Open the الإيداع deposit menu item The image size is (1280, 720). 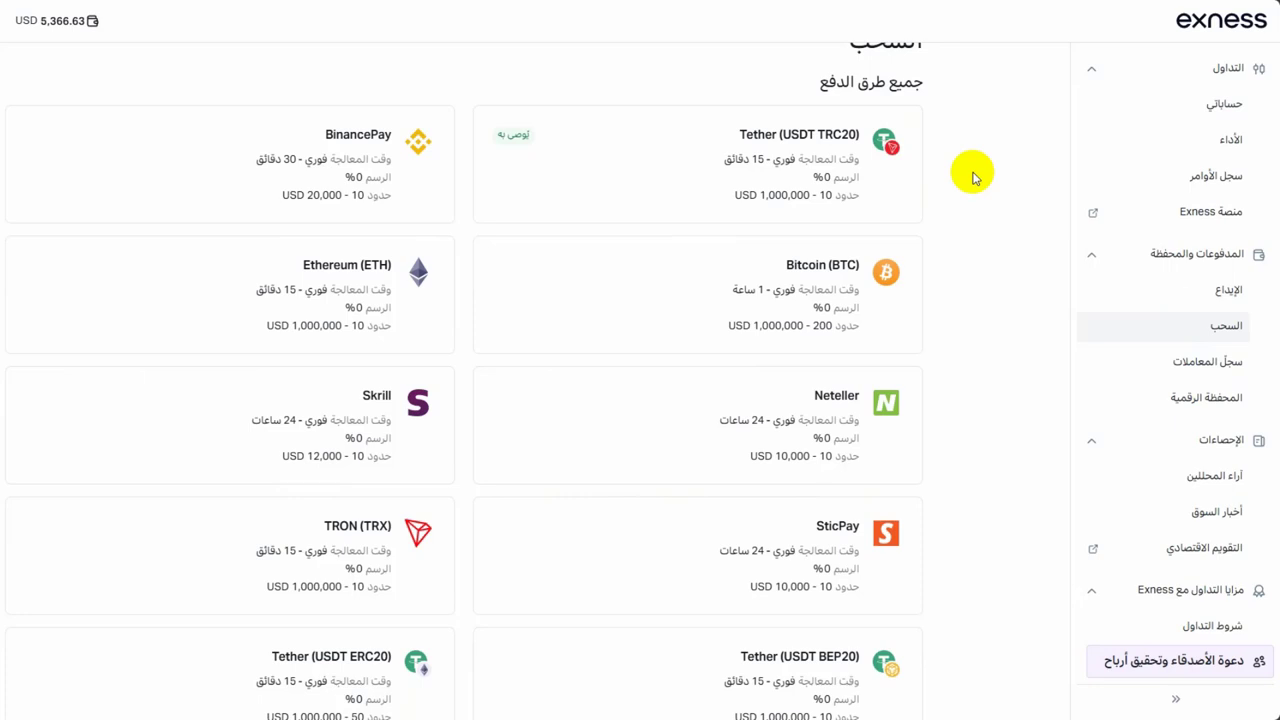pos(1229,290)
